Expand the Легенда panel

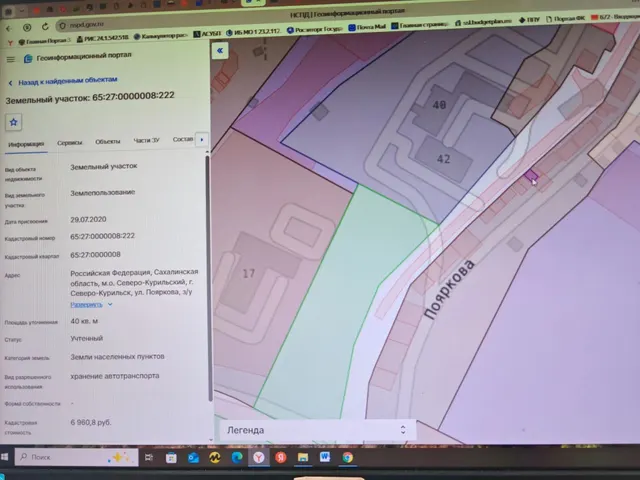point(402,429)
